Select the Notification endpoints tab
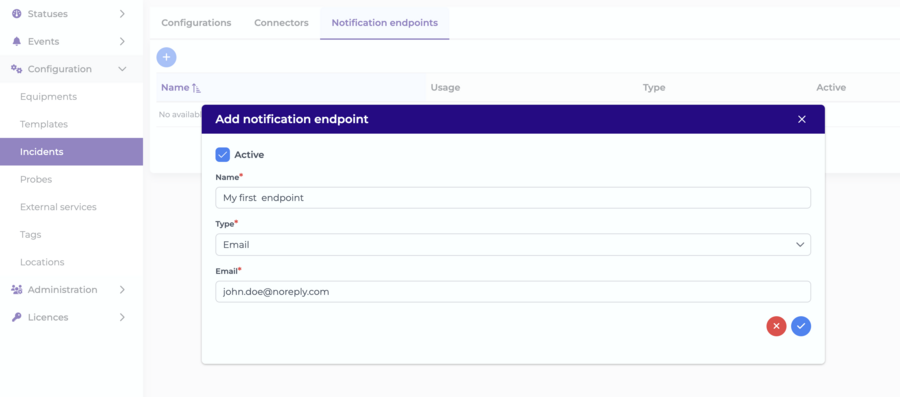The height and width of the screenshot is (397, 900). [x=385, y=23]
